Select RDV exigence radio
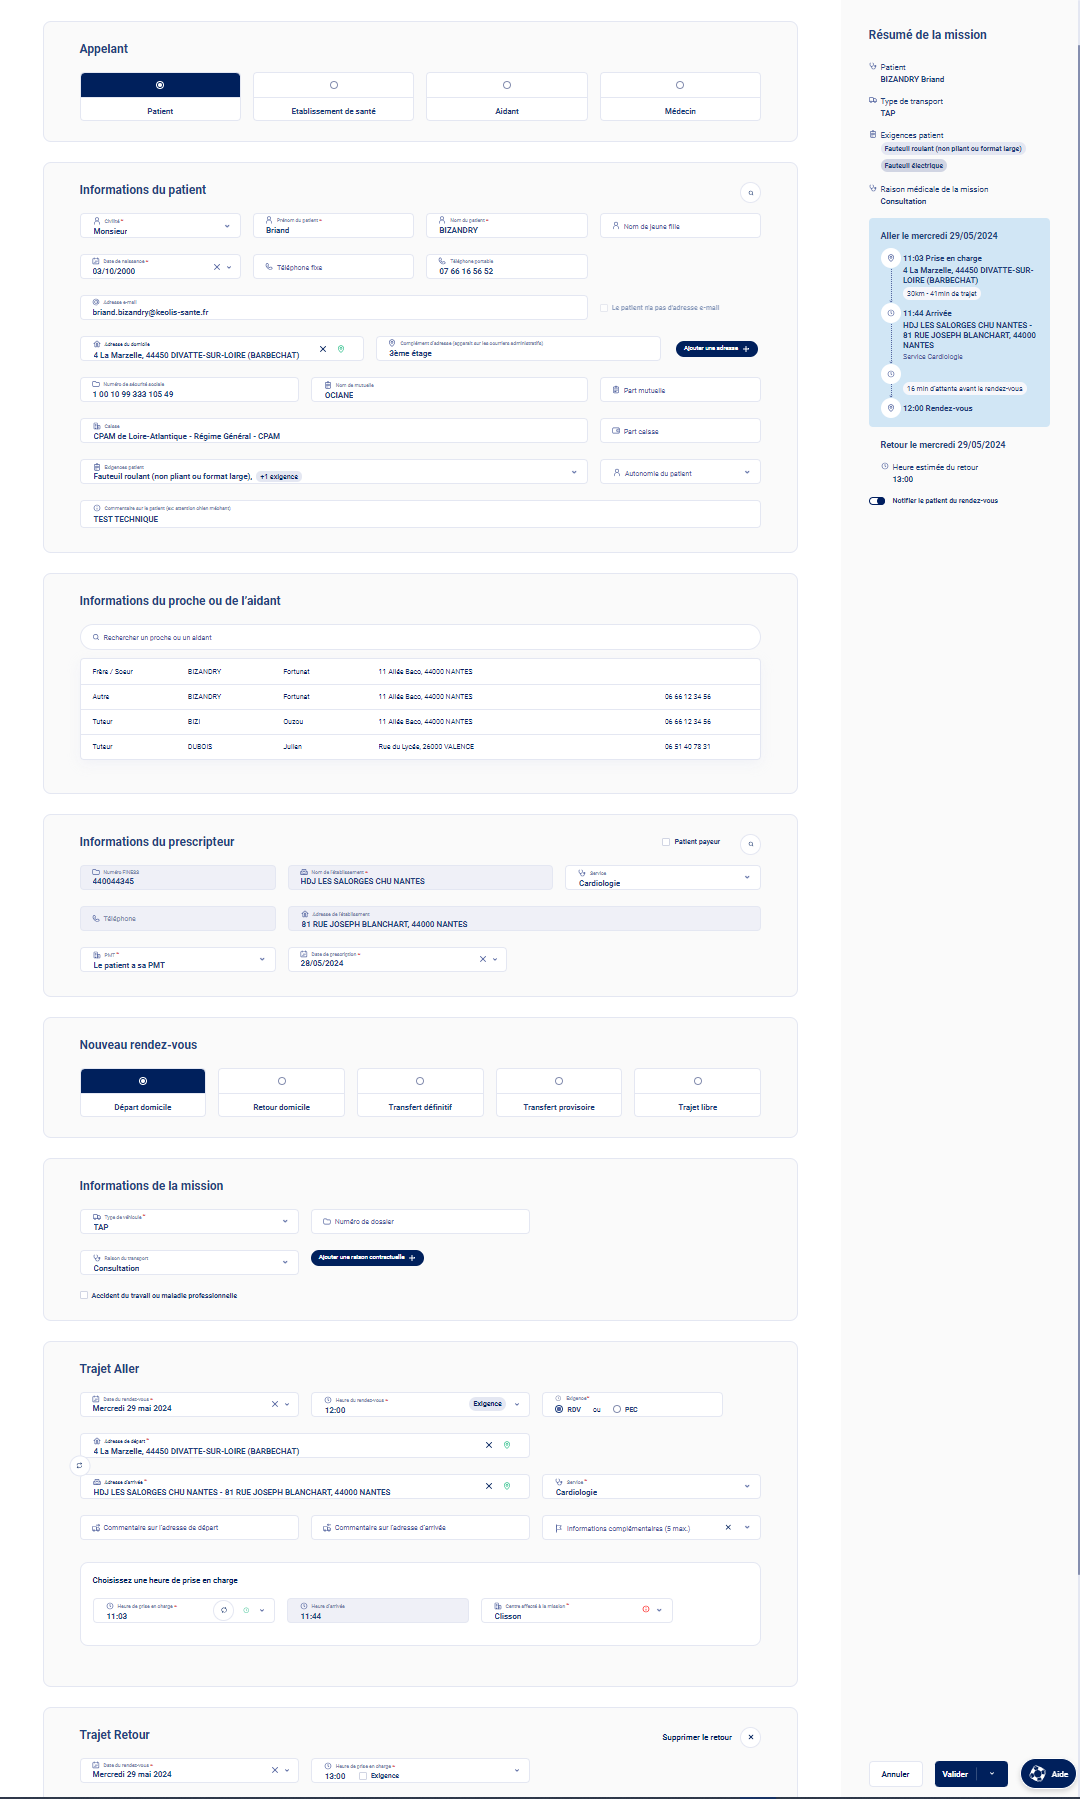The width and height of the screenshot is (1080, 1799). coord(559,1409)
